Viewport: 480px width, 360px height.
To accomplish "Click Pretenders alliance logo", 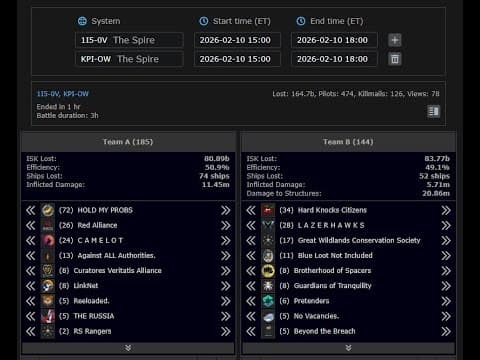I will pos(268,301).
